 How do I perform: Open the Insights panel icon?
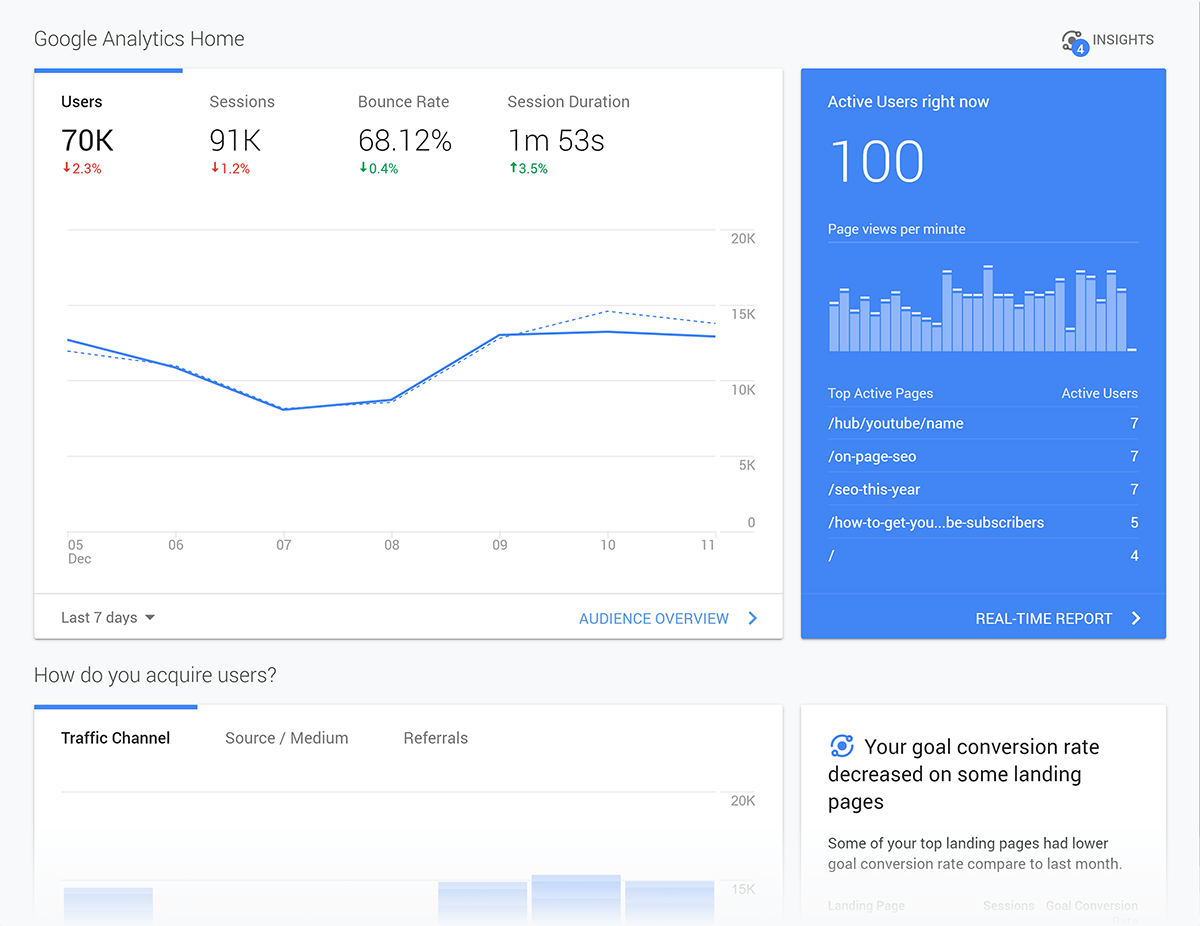[x=1071, y=40]
